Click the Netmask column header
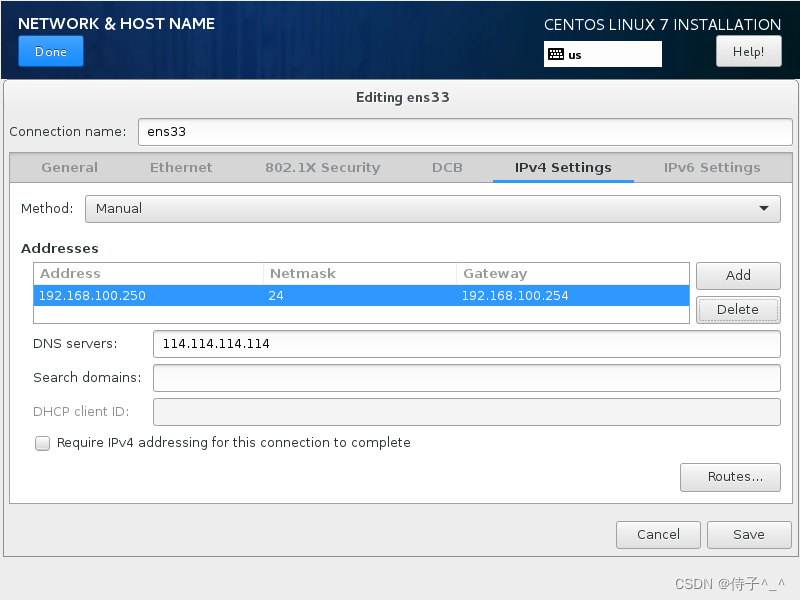Viewport: 800px width, 600px height. pyautogui.click(x=360, y=273)
